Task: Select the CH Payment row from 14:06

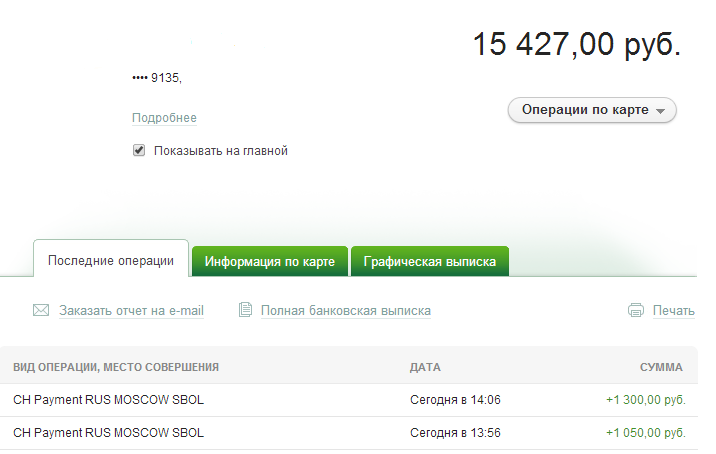Action: tap(349, 400)
